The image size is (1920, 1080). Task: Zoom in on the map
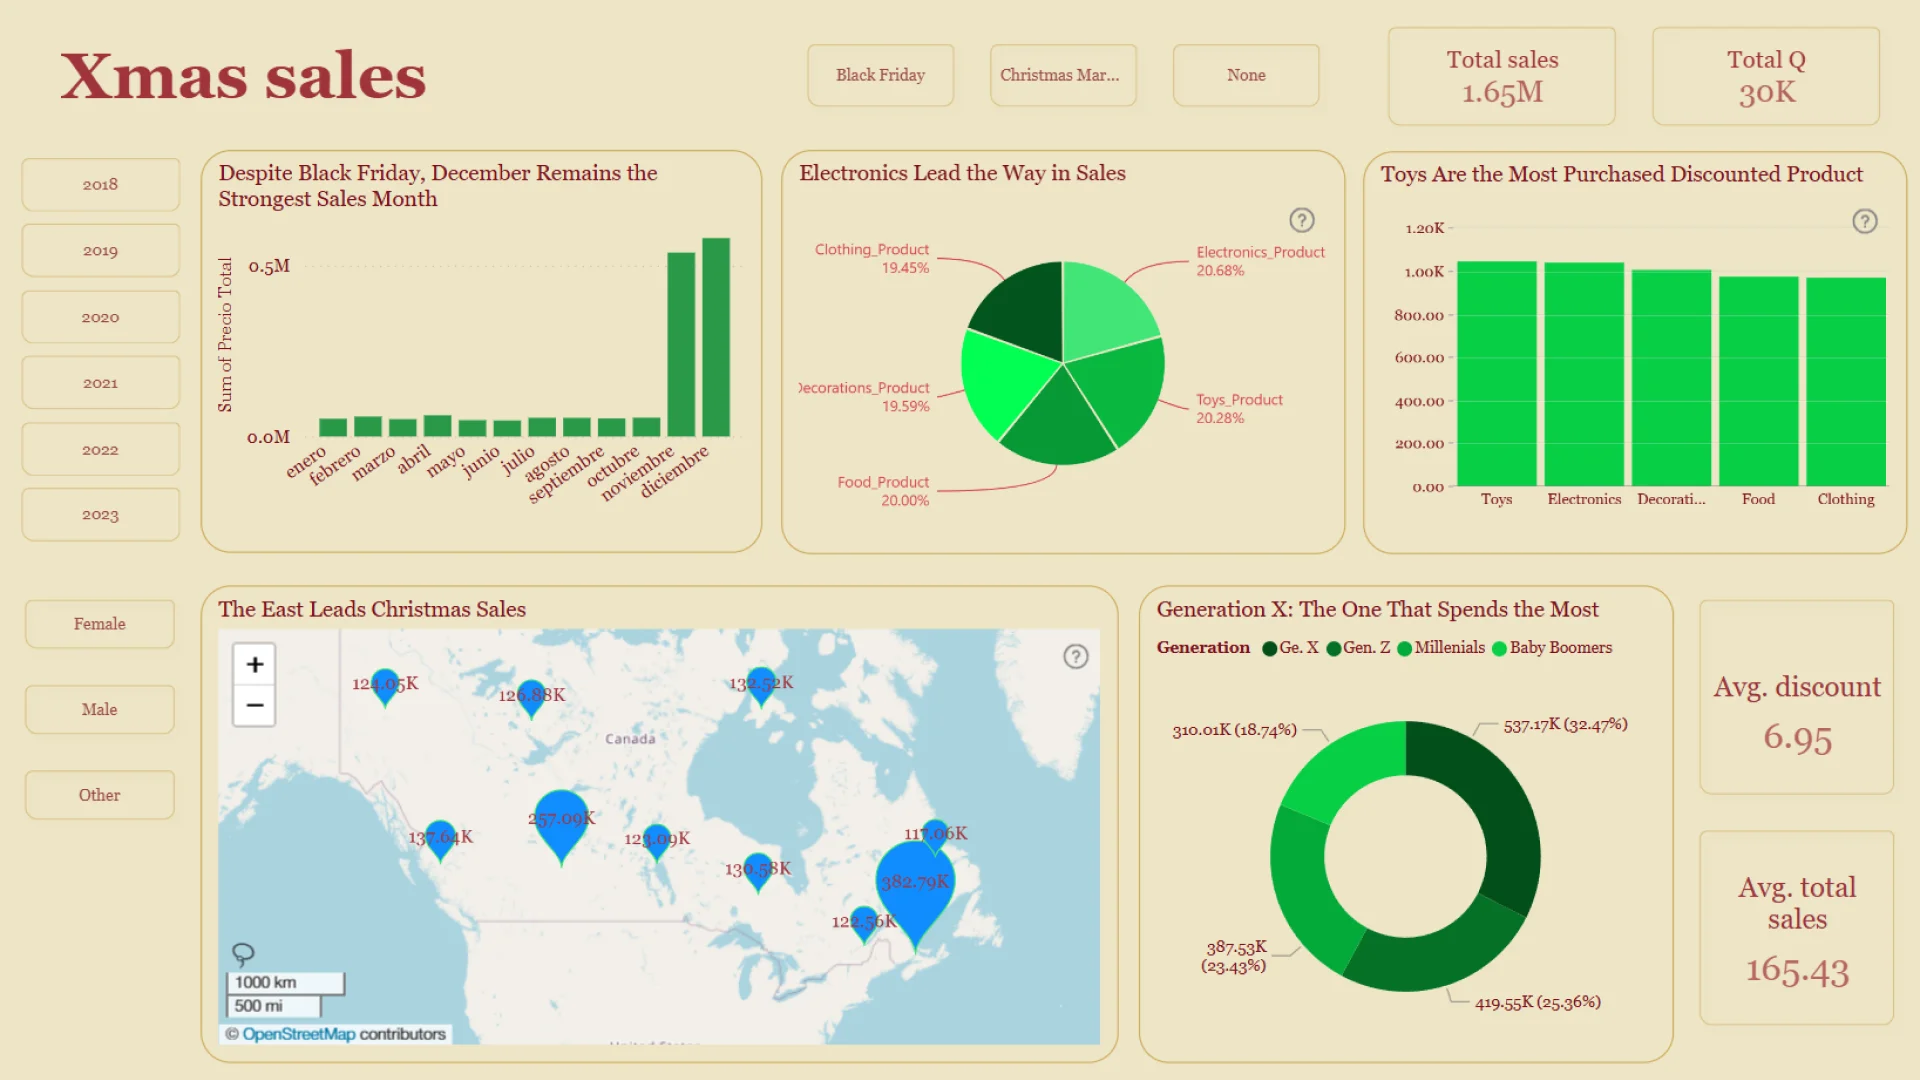click(255, 664)
